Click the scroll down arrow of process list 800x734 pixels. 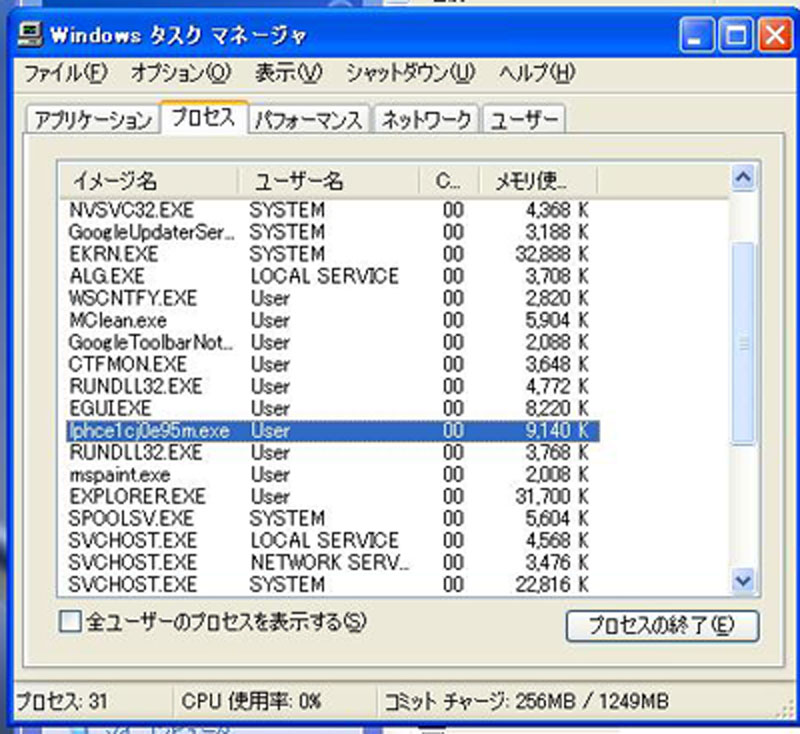pyautogui.click(x=743, y=580)
